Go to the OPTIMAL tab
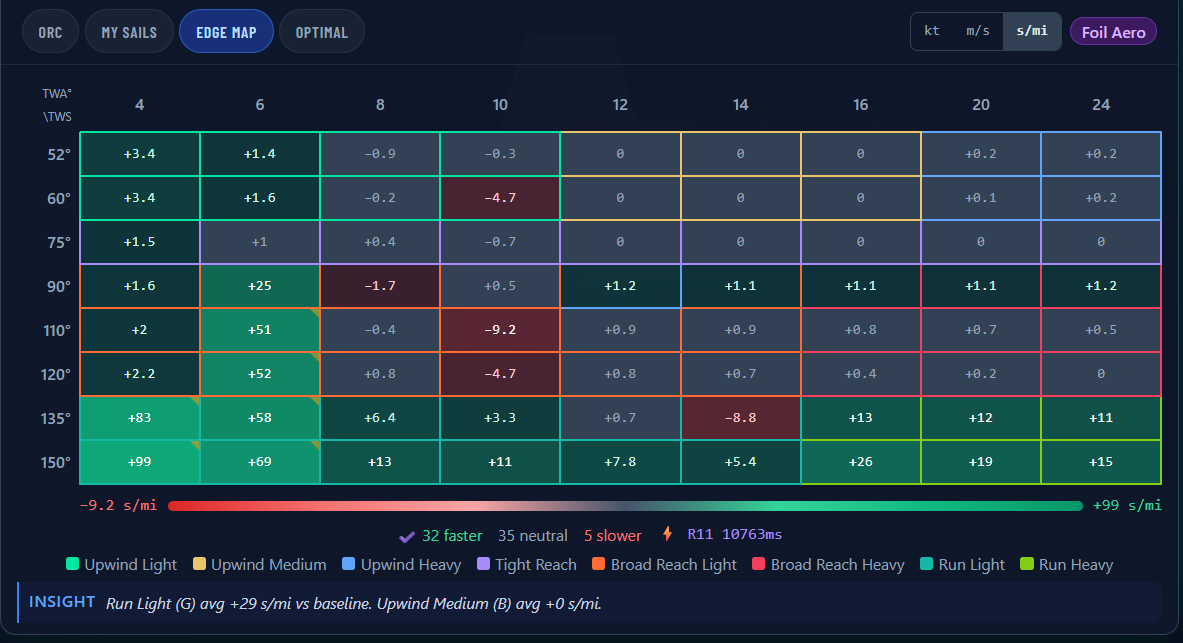 click(x=321, y=32)
